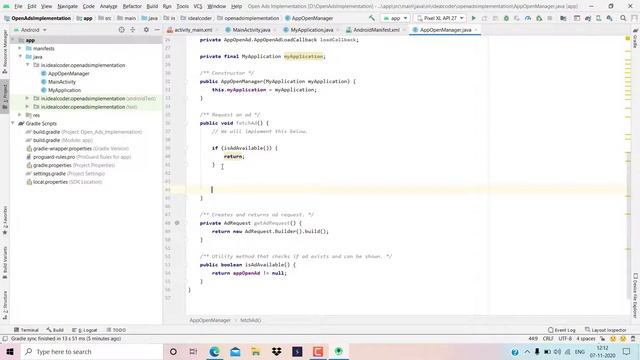Open Terminal tool window
The width and height of the screenshot is (640, 360).
pos(26,330)
